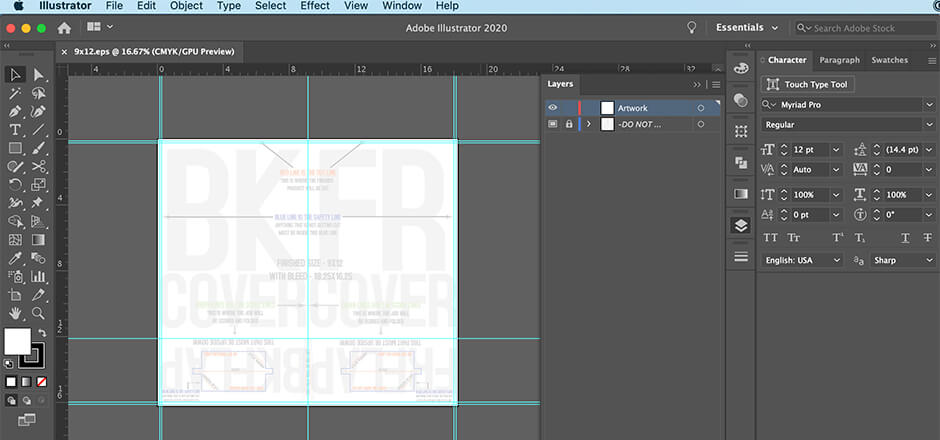Open the 12 pt font size dropdown
This screenshot has width=940, height=440.
pyautogui.click(x=837, y=150)
